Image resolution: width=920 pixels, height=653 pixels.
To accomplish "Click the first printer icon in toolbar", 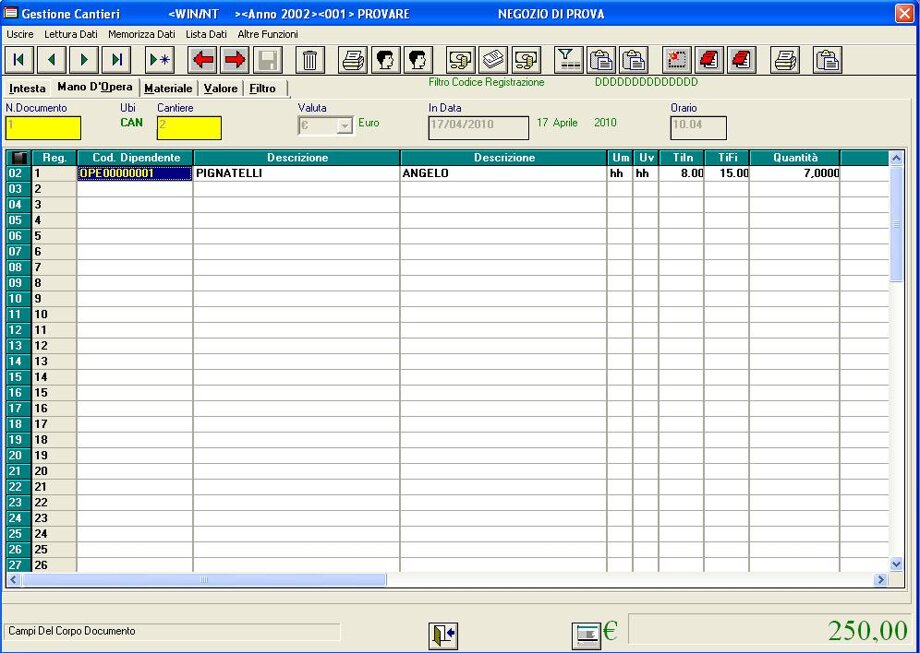I will tap(353, 60).
